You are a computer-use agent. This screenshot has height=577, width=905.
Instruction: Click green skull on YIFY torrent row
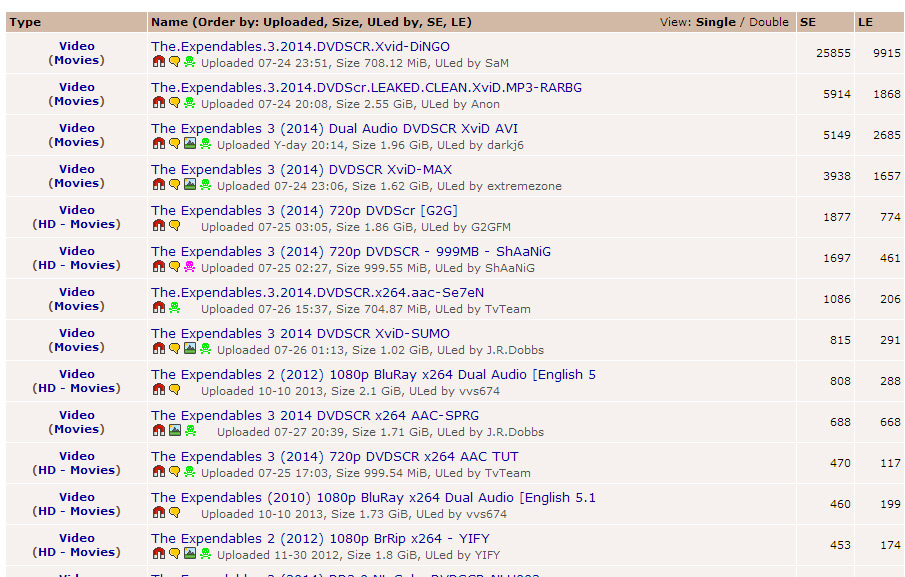point(205,553)
